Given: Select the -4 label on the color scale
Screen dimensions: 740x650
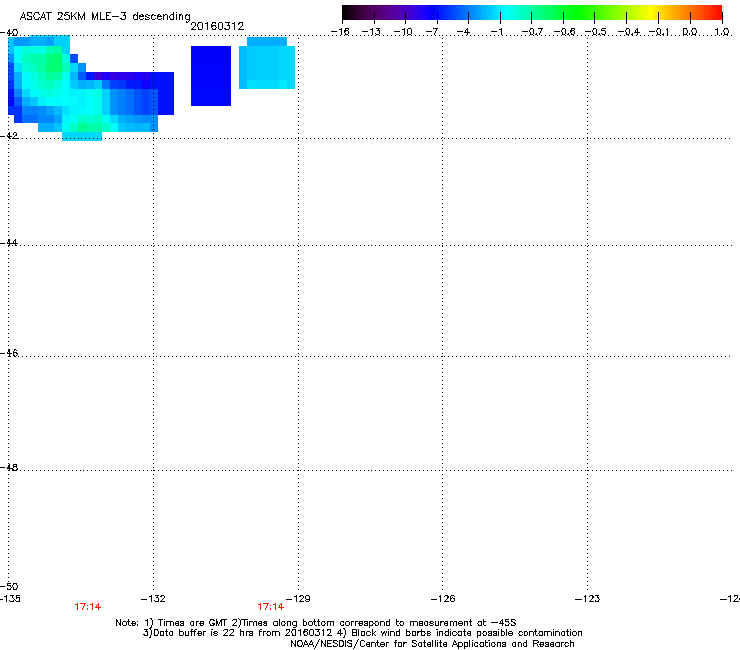Looking at the screenshot, I should (464, 32).
